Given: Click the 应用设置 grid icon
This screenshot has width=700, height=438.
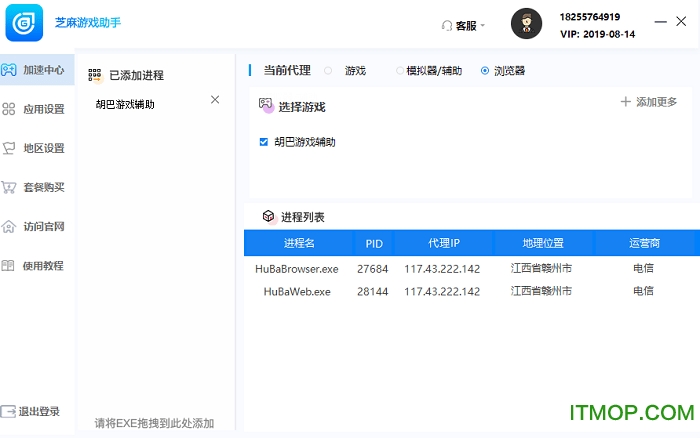Looking at the screenshot, I should click(8, 109).
